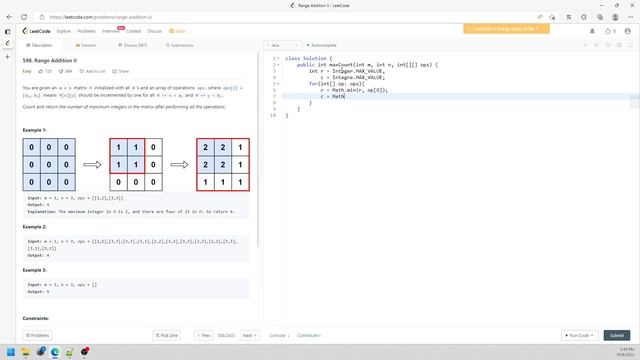Open the Interview menu item
This screenshot has width=640, height=360.
[111, 31]
